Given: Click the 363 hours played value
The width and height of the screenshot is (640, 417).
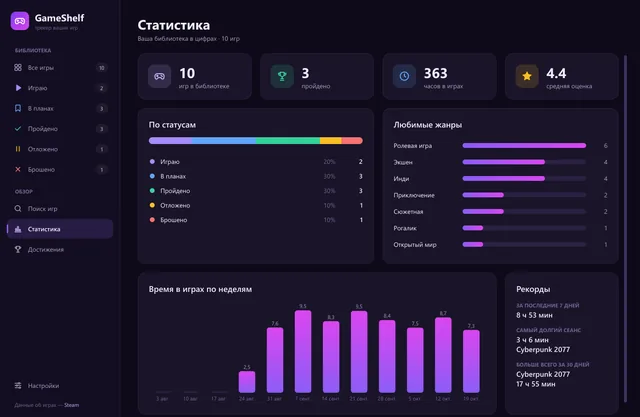Looking at the screenshot, I should tap(436, 73).
